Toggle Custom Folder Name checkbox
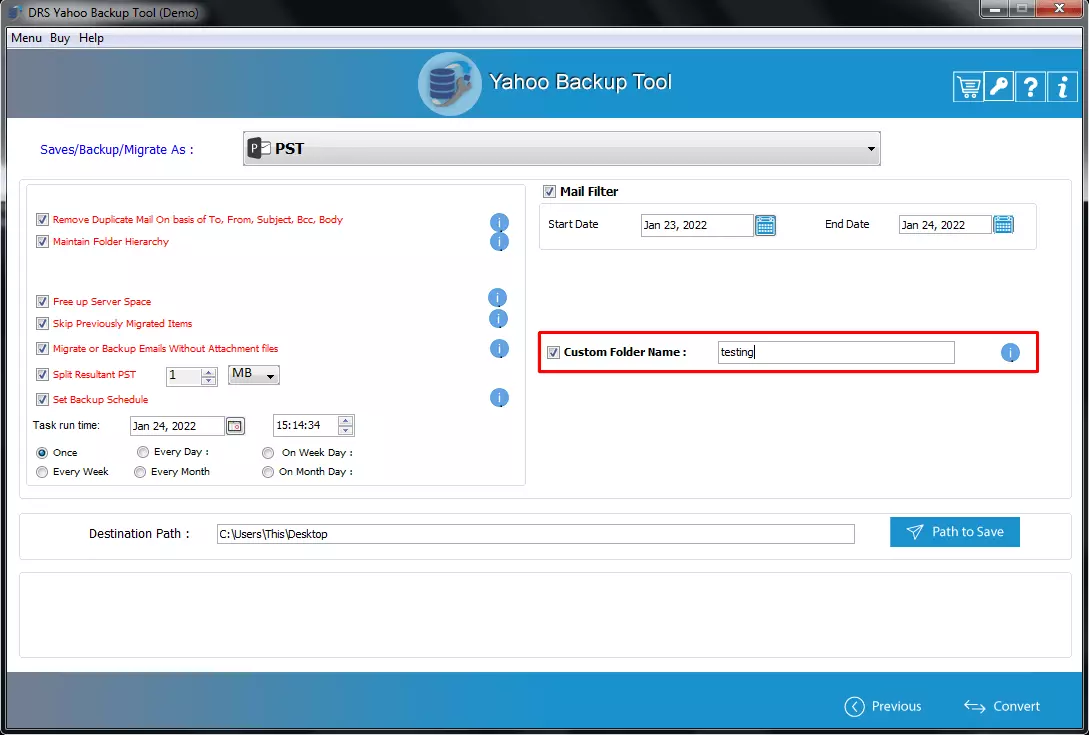 (x=554, y=352)
